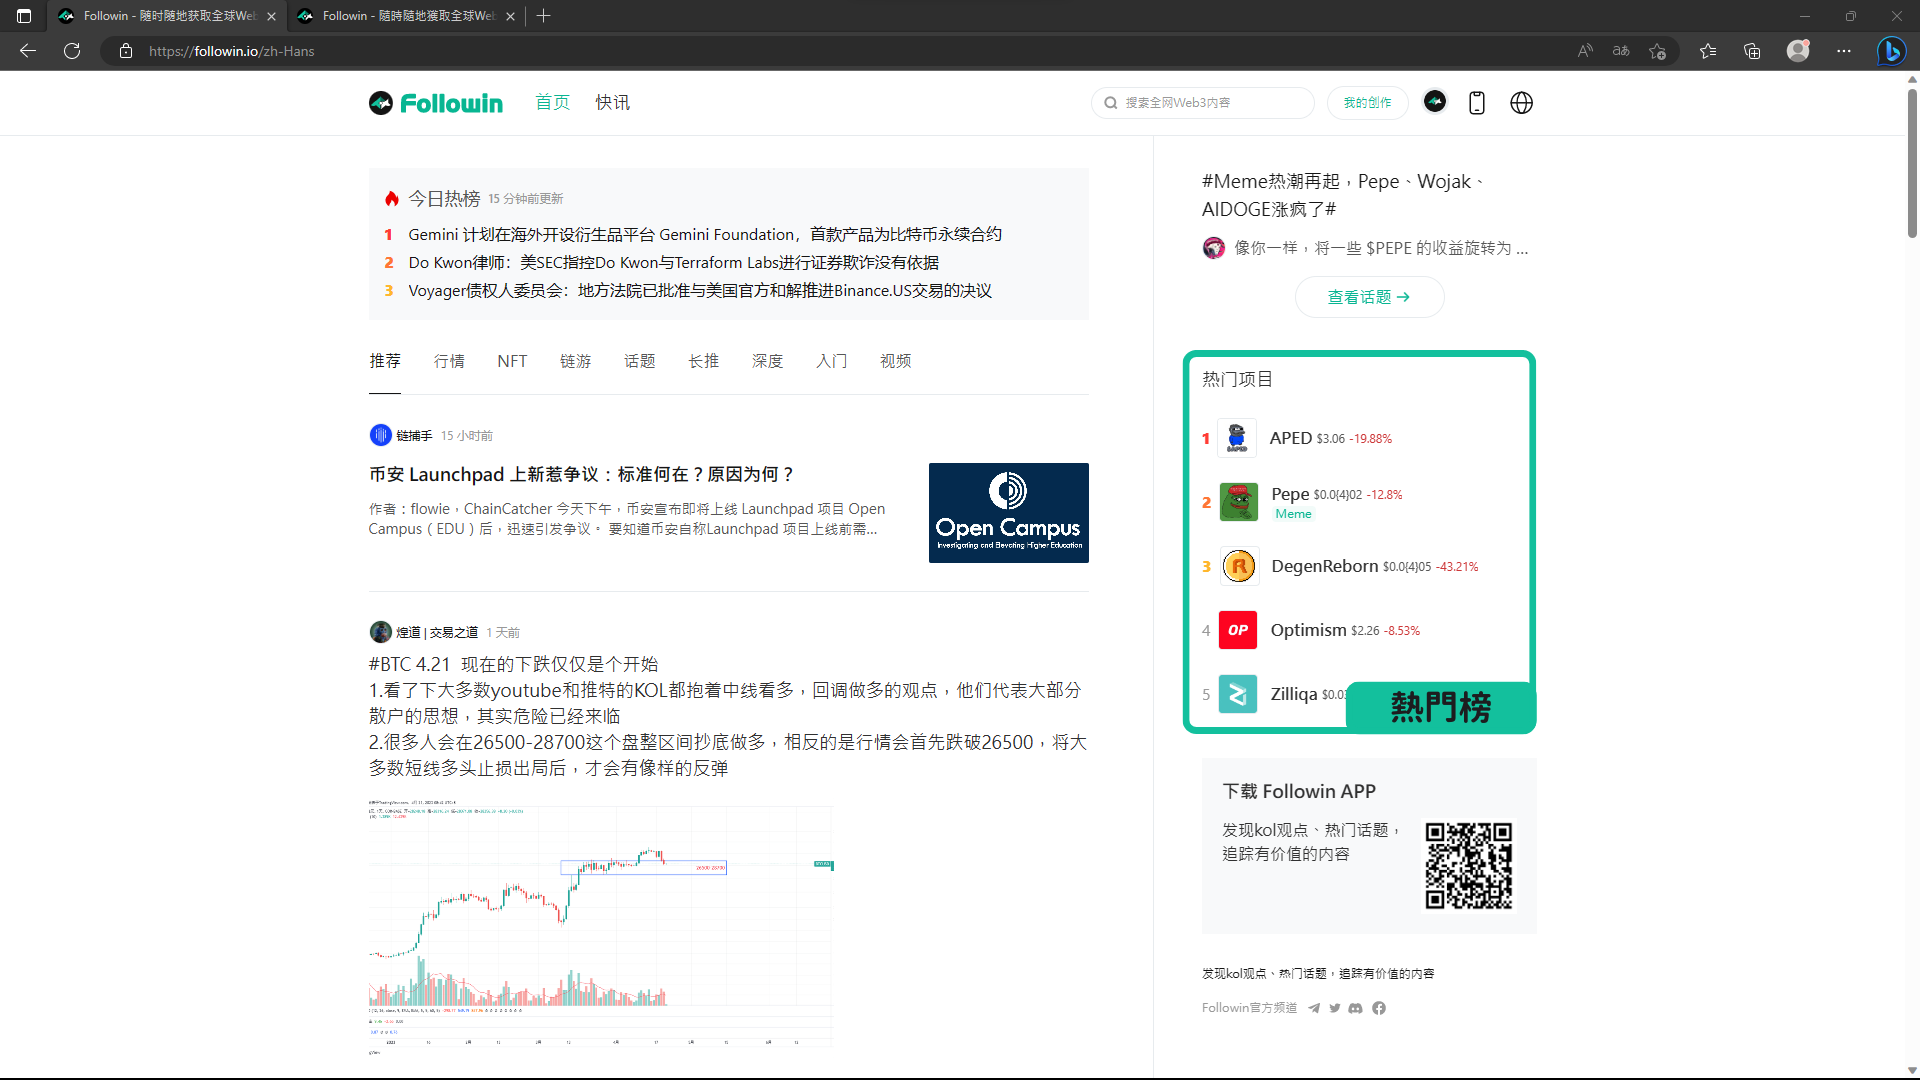Open the mobile app download icon

1477,103
